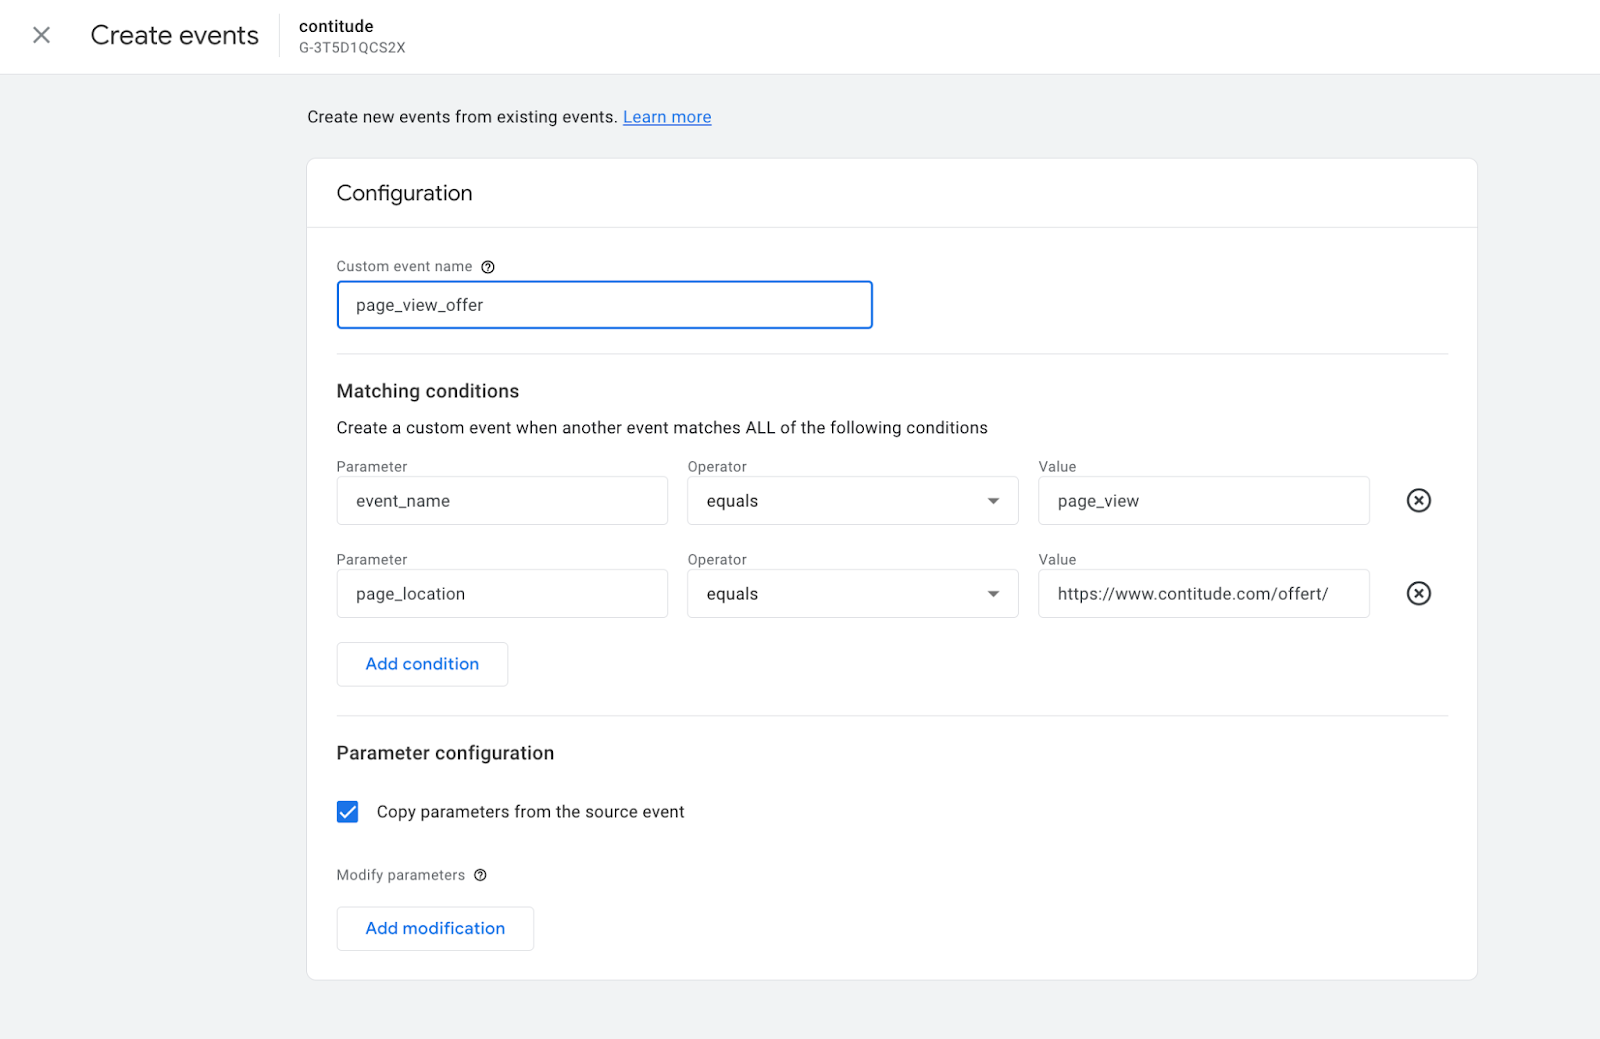Focus the Custom event name field
The width and height of the screenshot is (1600, 1039).
coord(604,305)
